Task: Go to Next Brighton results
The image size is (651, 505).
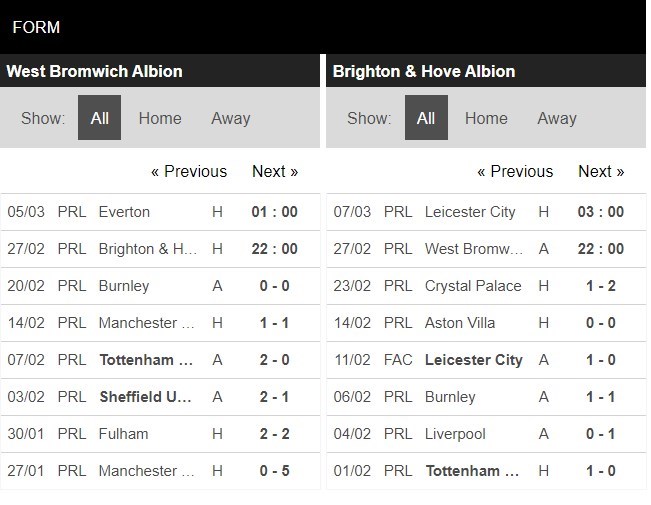Action: (601, 171)
